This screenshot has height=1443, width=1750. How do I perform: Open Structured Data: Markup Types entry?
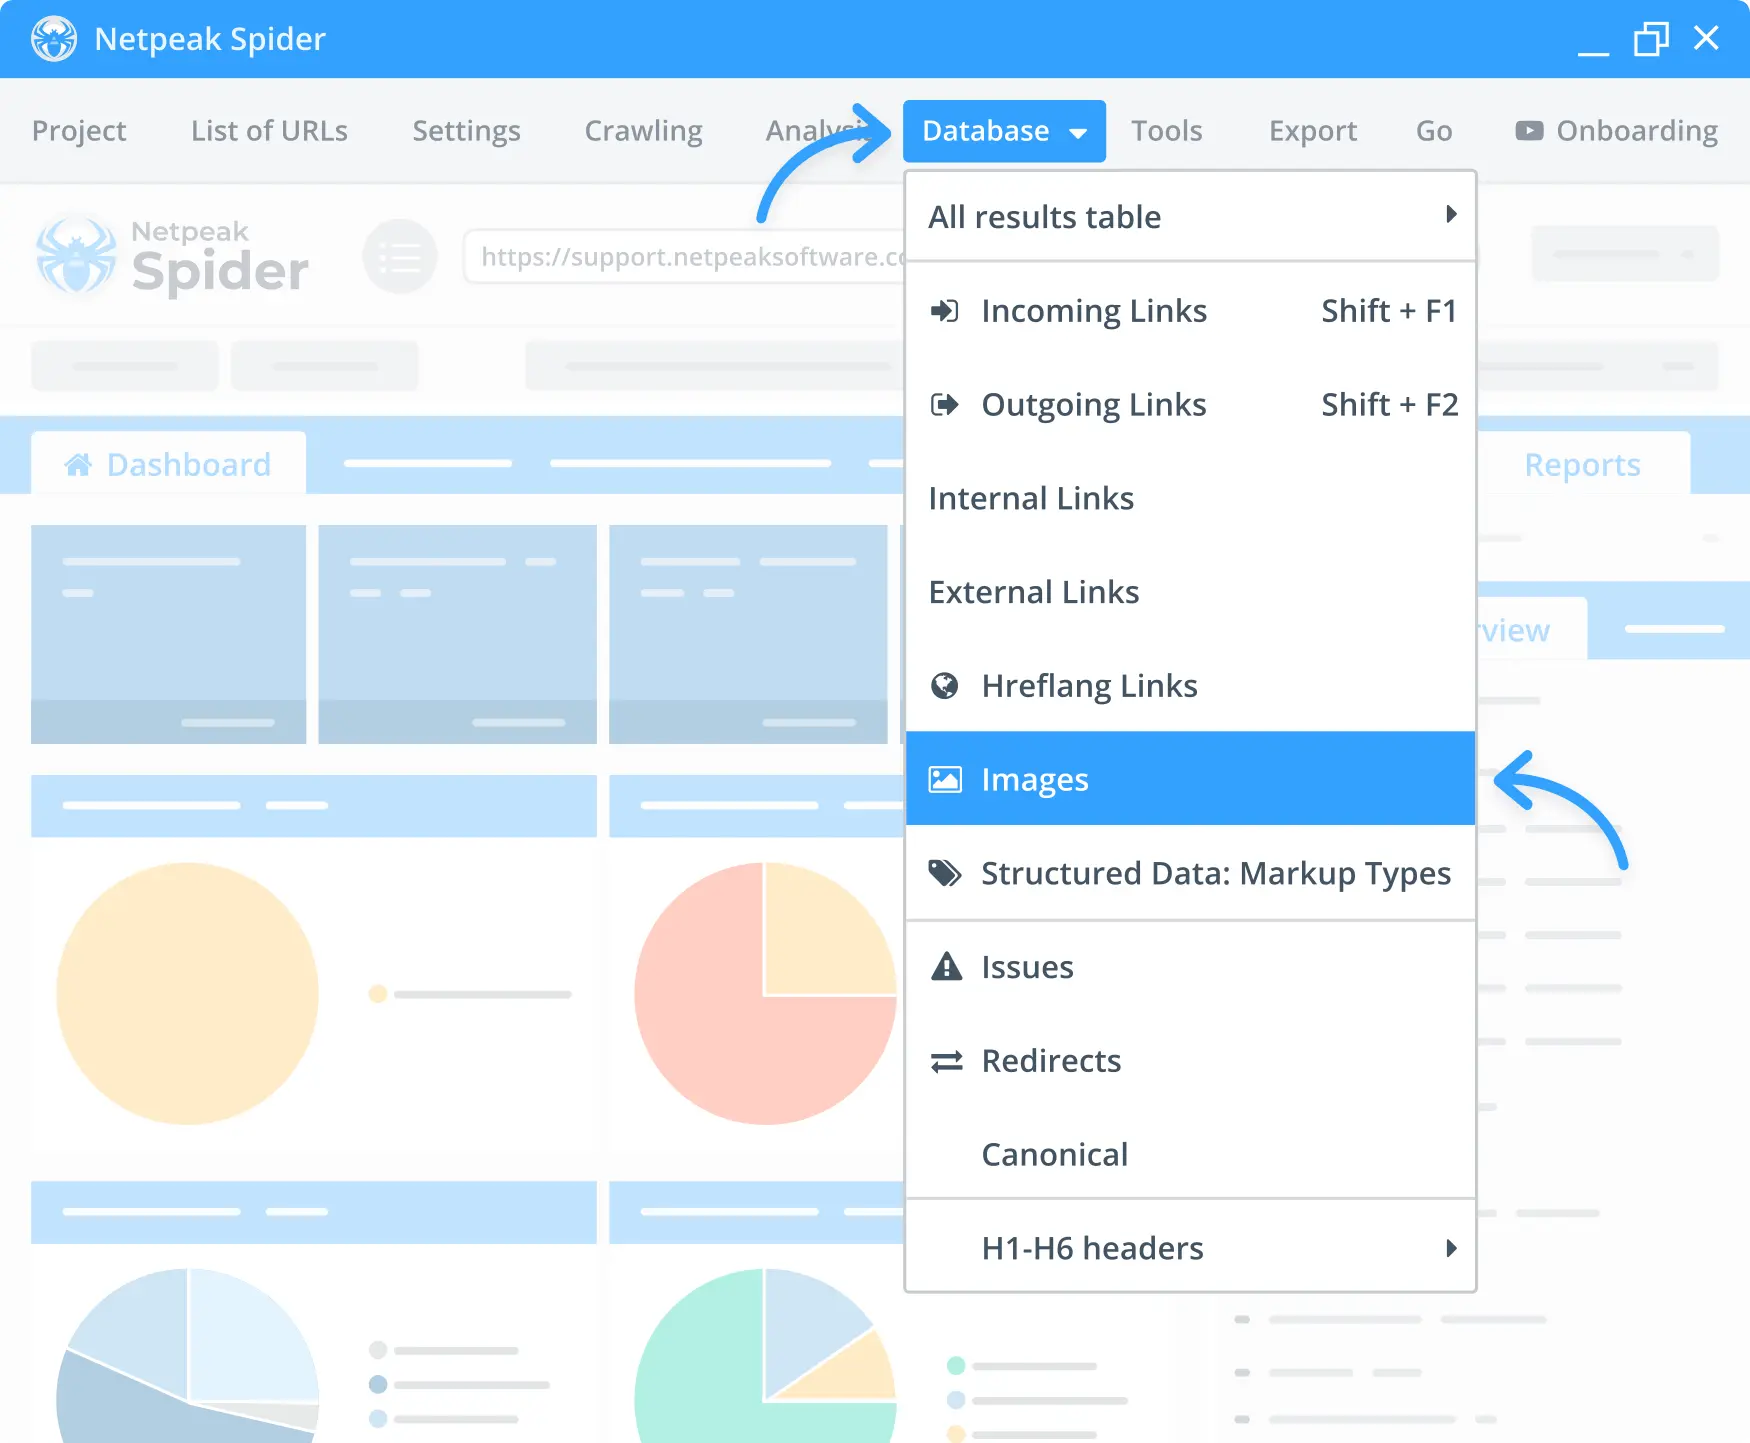[x=1190, y=873]
